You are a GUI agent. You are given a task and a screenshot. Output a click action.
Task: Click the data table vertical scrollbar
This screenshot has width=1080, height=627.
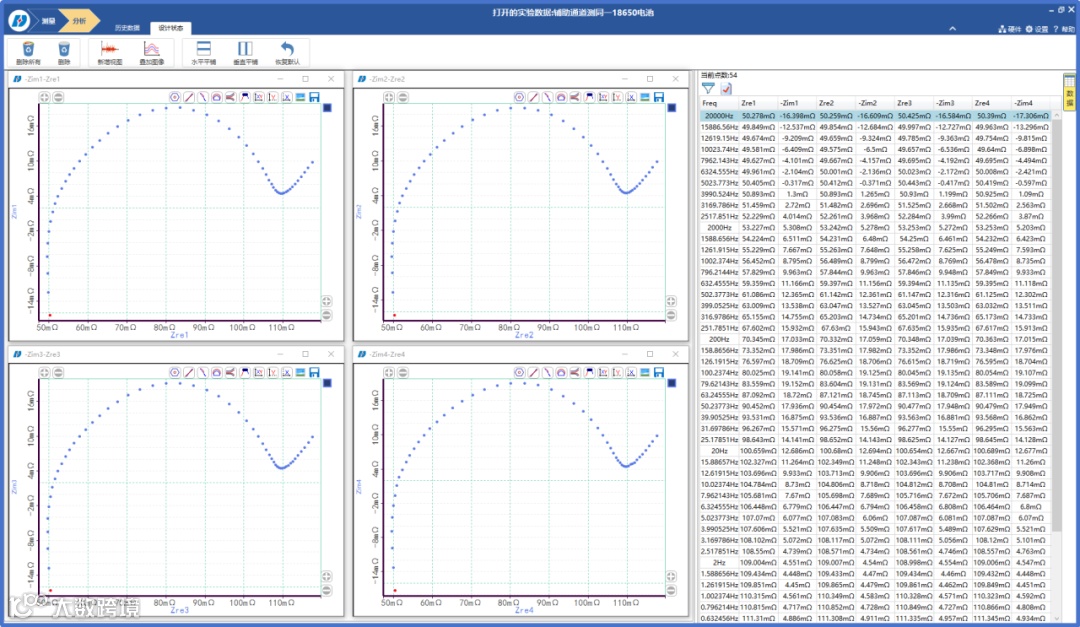pos(1057,324)
